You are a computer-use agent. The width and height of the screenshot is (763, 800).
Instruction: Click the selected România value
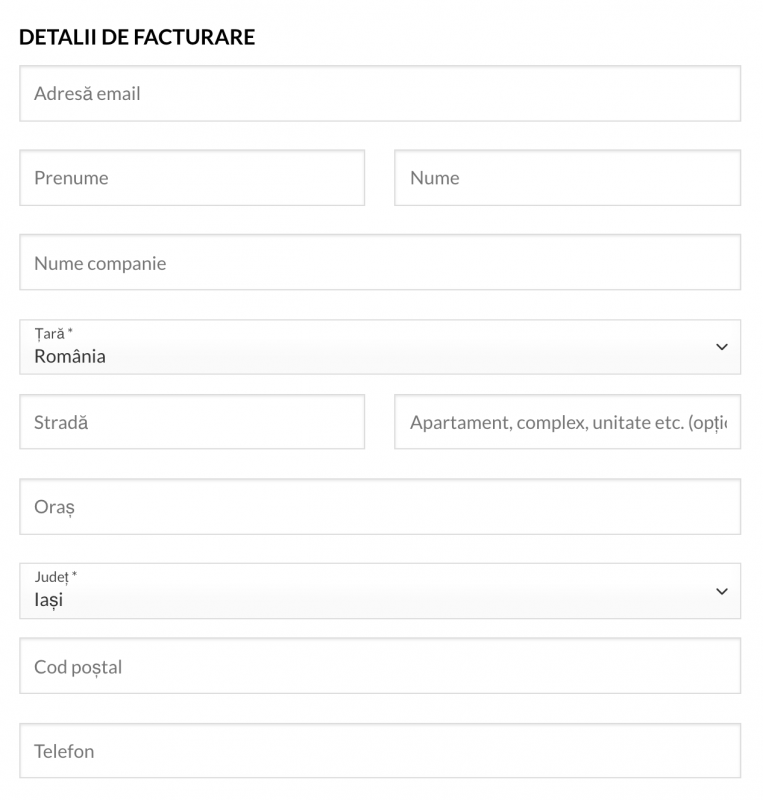tap(70, 357)
